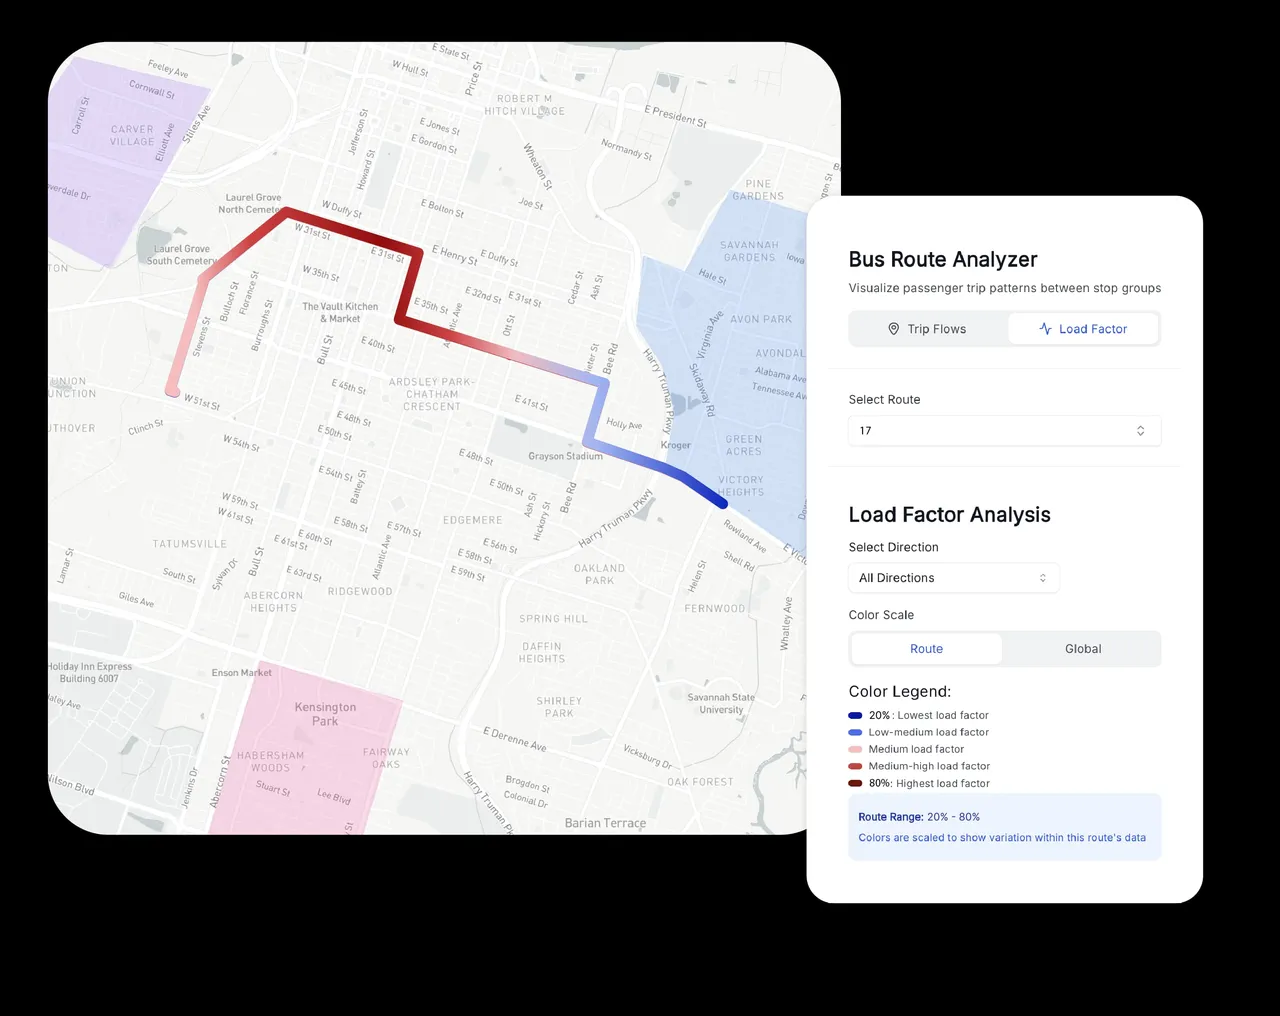Viewport: 1280px width, 1016px height.
Task: Click the Robert M Hitch Village label
Action: [x=525, y=105]
